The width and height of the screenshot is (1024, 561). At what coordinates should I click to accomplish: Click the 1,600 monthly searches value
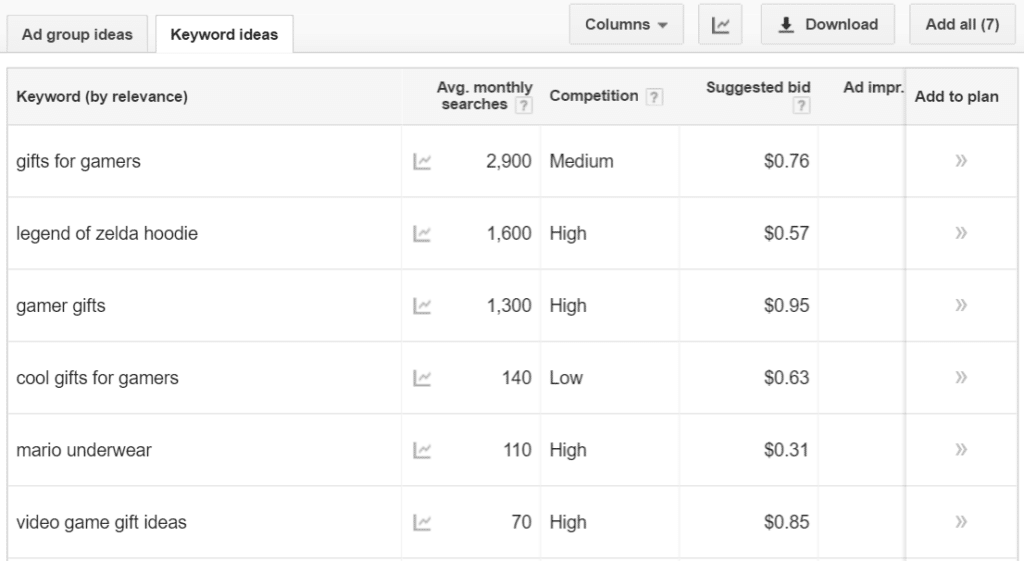509,234
